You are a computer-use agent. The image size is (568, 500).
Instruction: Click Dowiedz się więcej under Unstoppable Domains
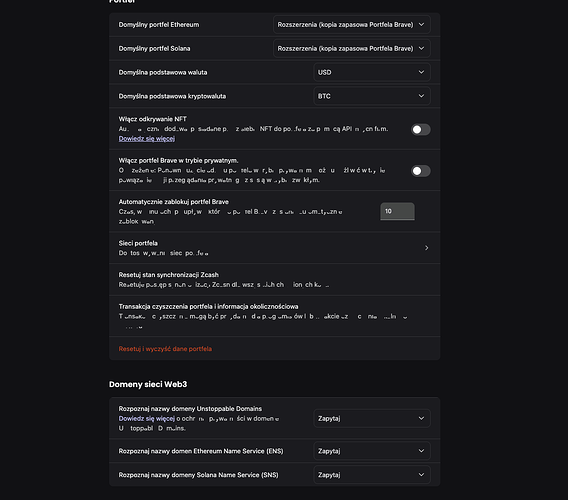coord(147,418)
